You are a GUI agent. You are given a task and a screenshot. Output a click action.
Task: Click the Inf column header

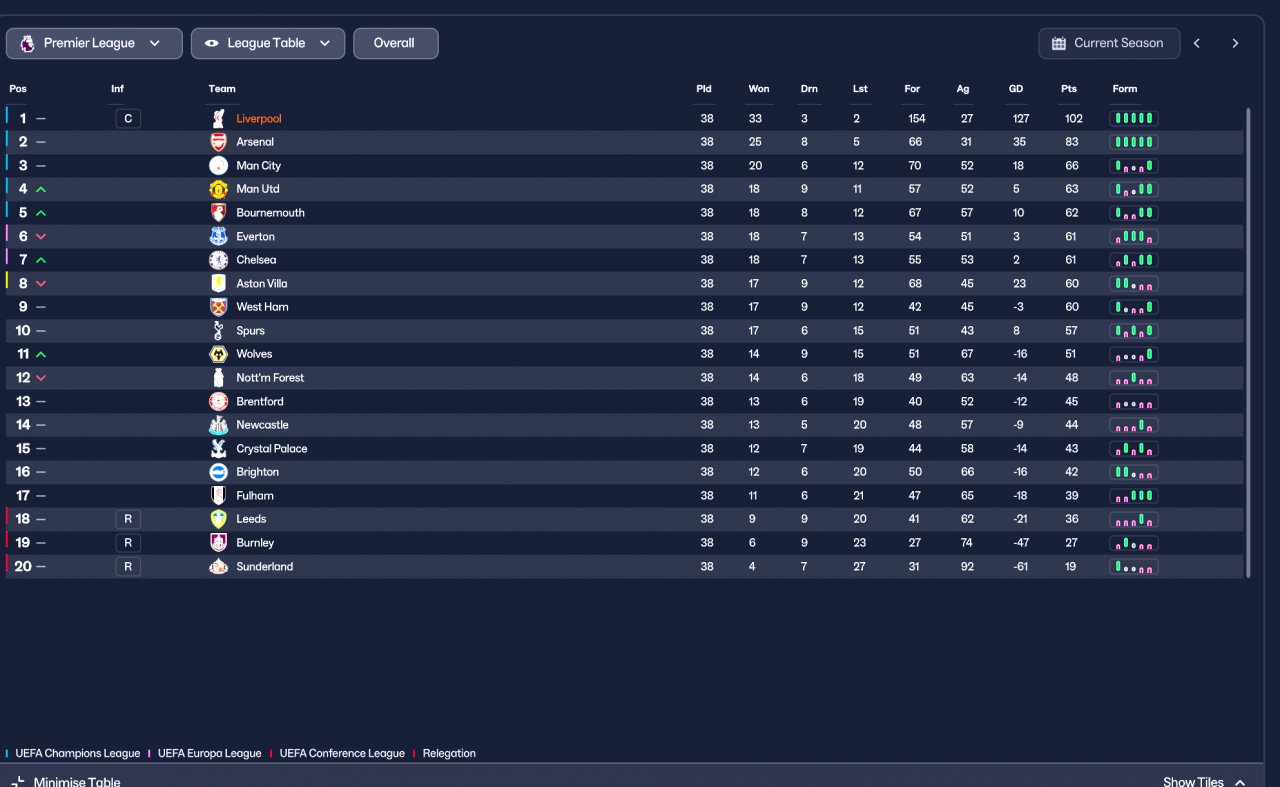coord(118,89)
